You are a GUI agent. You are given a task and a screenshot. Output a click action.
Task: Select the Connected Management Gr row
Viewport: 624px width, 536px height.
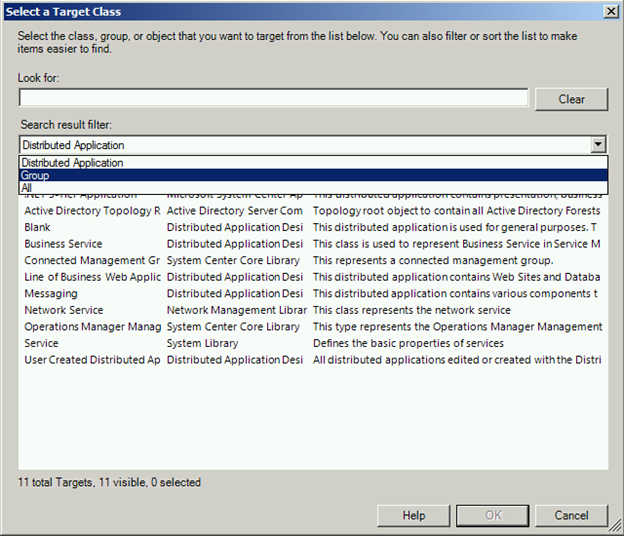point(313,260)
